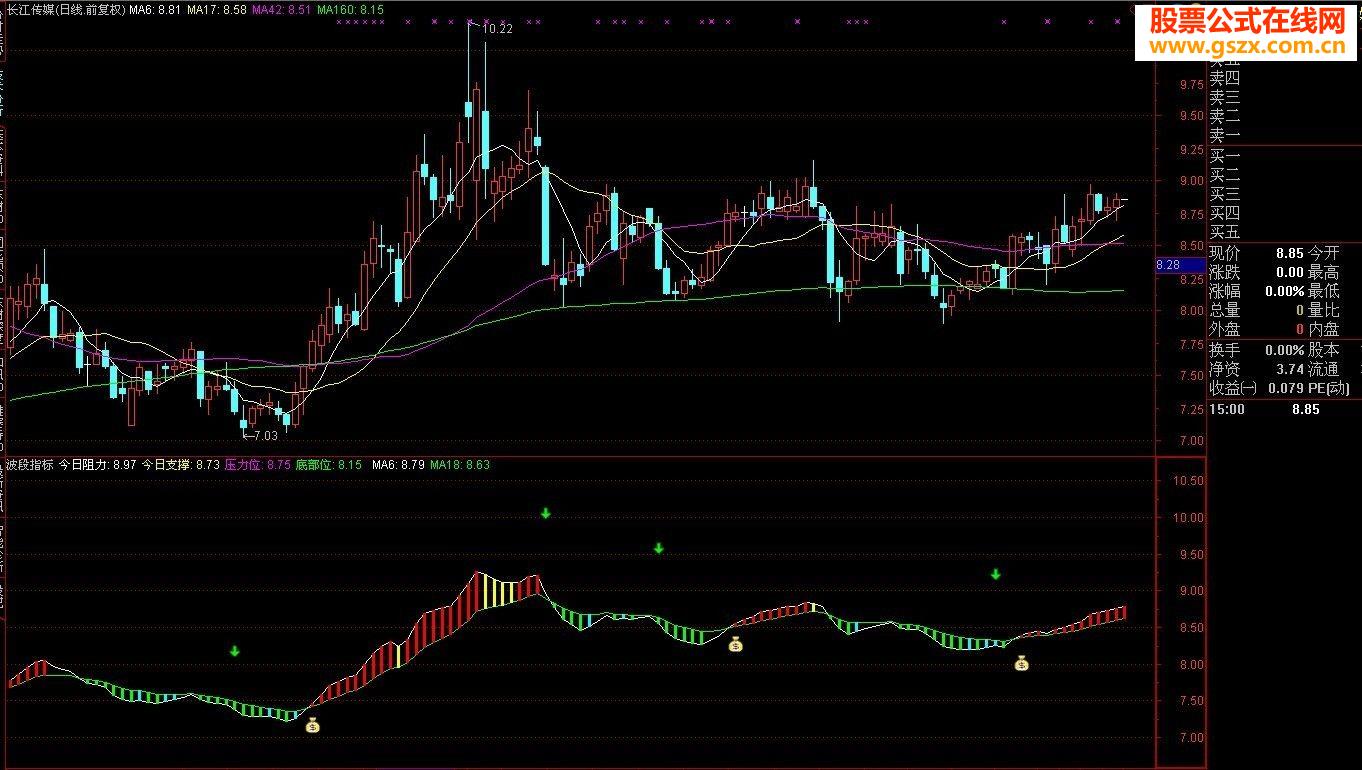Click the rightmost green down arrow signal
The width and height of the screenshot is (1362, 770).
click(996, 574)
